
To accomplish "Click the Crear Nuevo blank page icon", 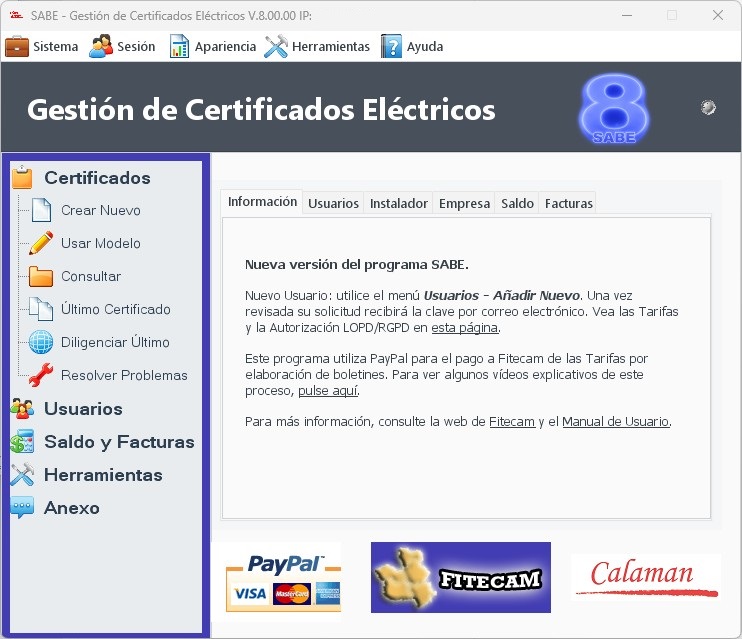I will (x=41, y=210).
